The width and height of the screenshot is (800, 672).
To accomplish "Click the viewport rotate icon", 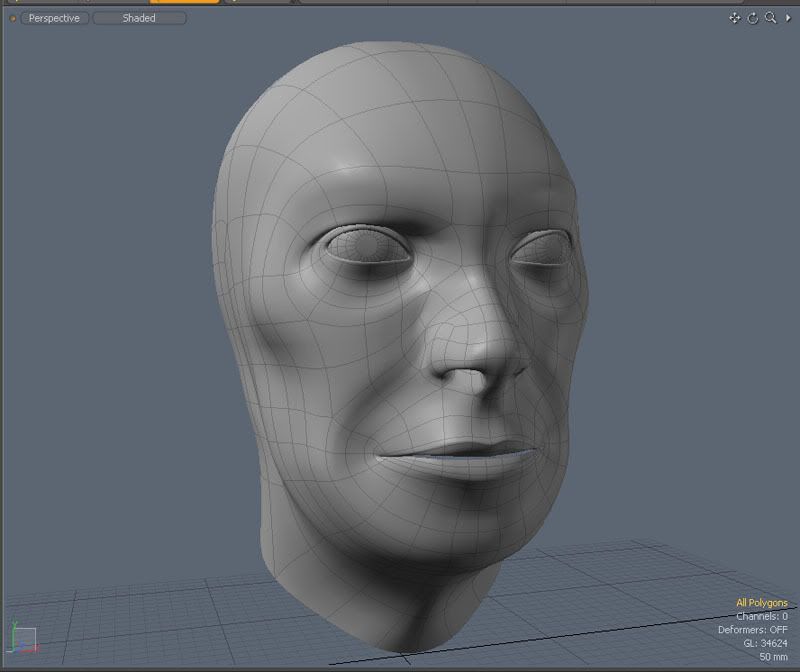I will point(753,18).
